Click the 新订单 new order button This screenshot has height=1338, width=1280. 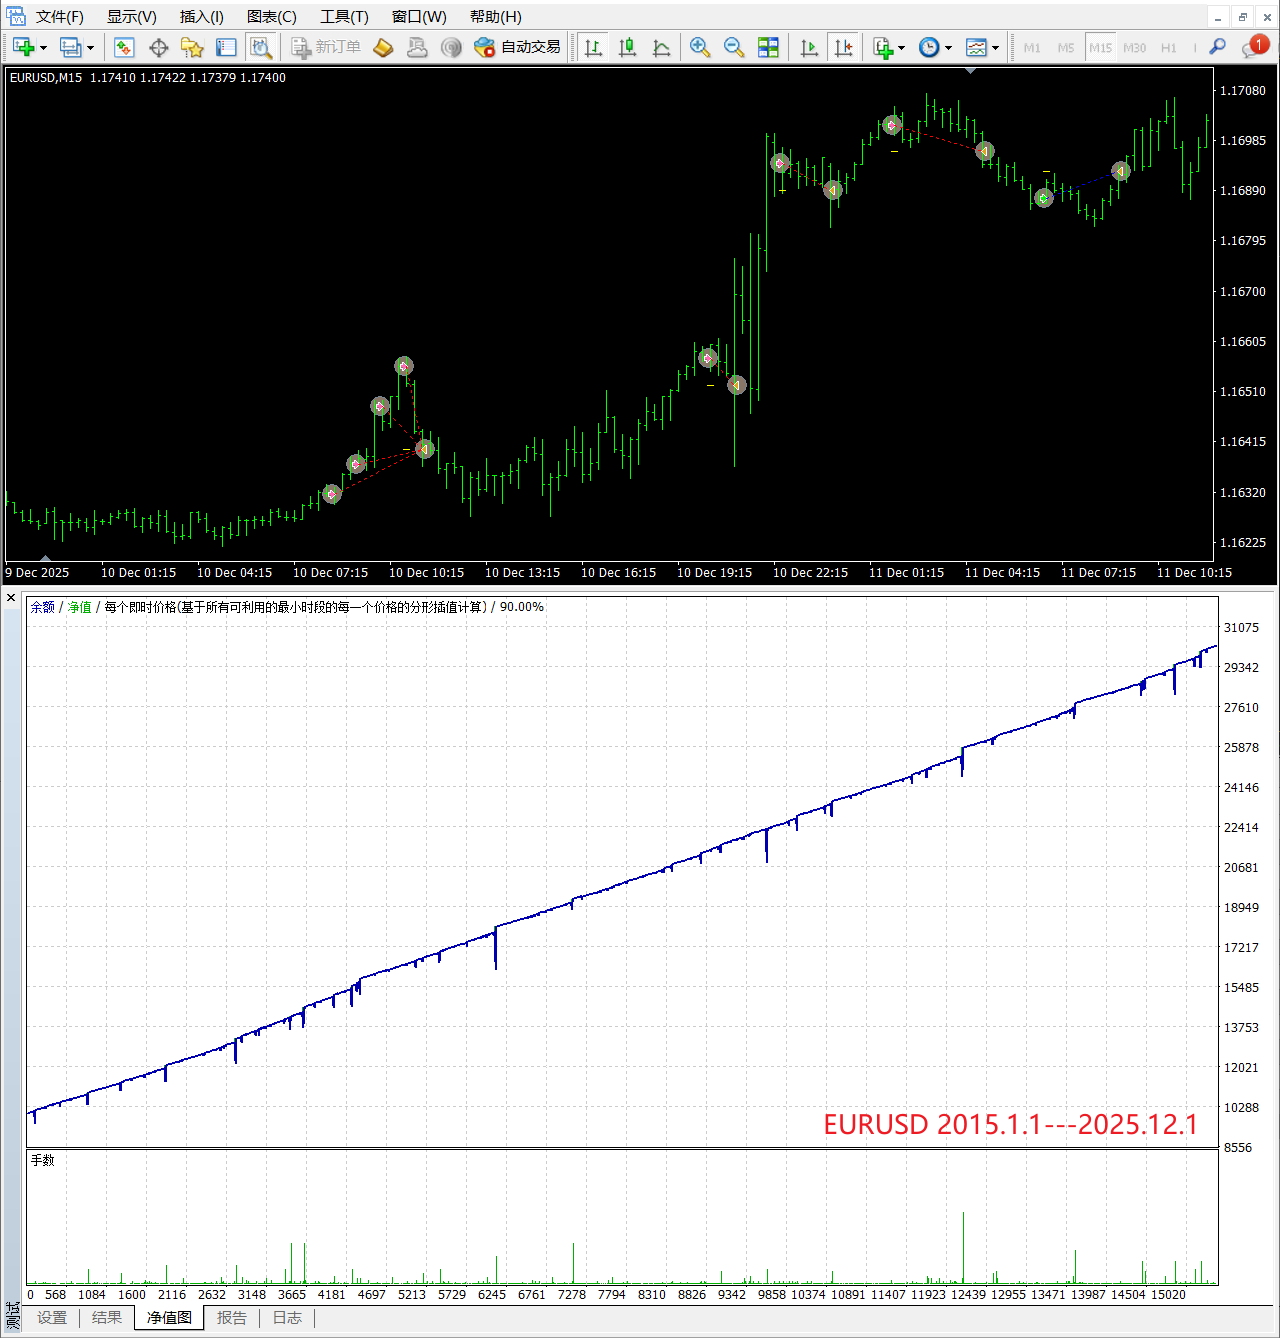click(x=326, y=47)
